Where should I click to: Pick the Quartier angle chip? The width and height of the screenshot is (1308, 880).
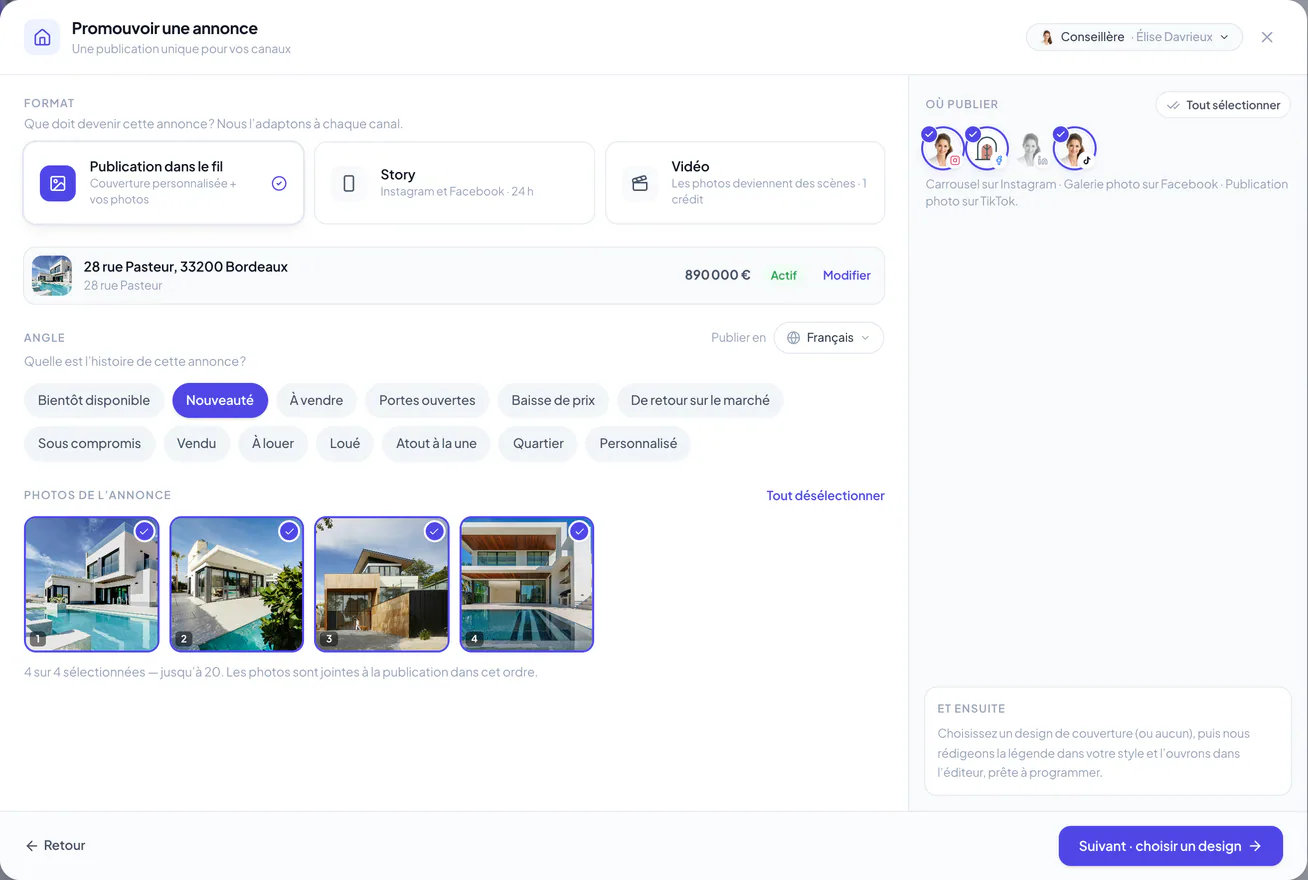coord(538,444)
